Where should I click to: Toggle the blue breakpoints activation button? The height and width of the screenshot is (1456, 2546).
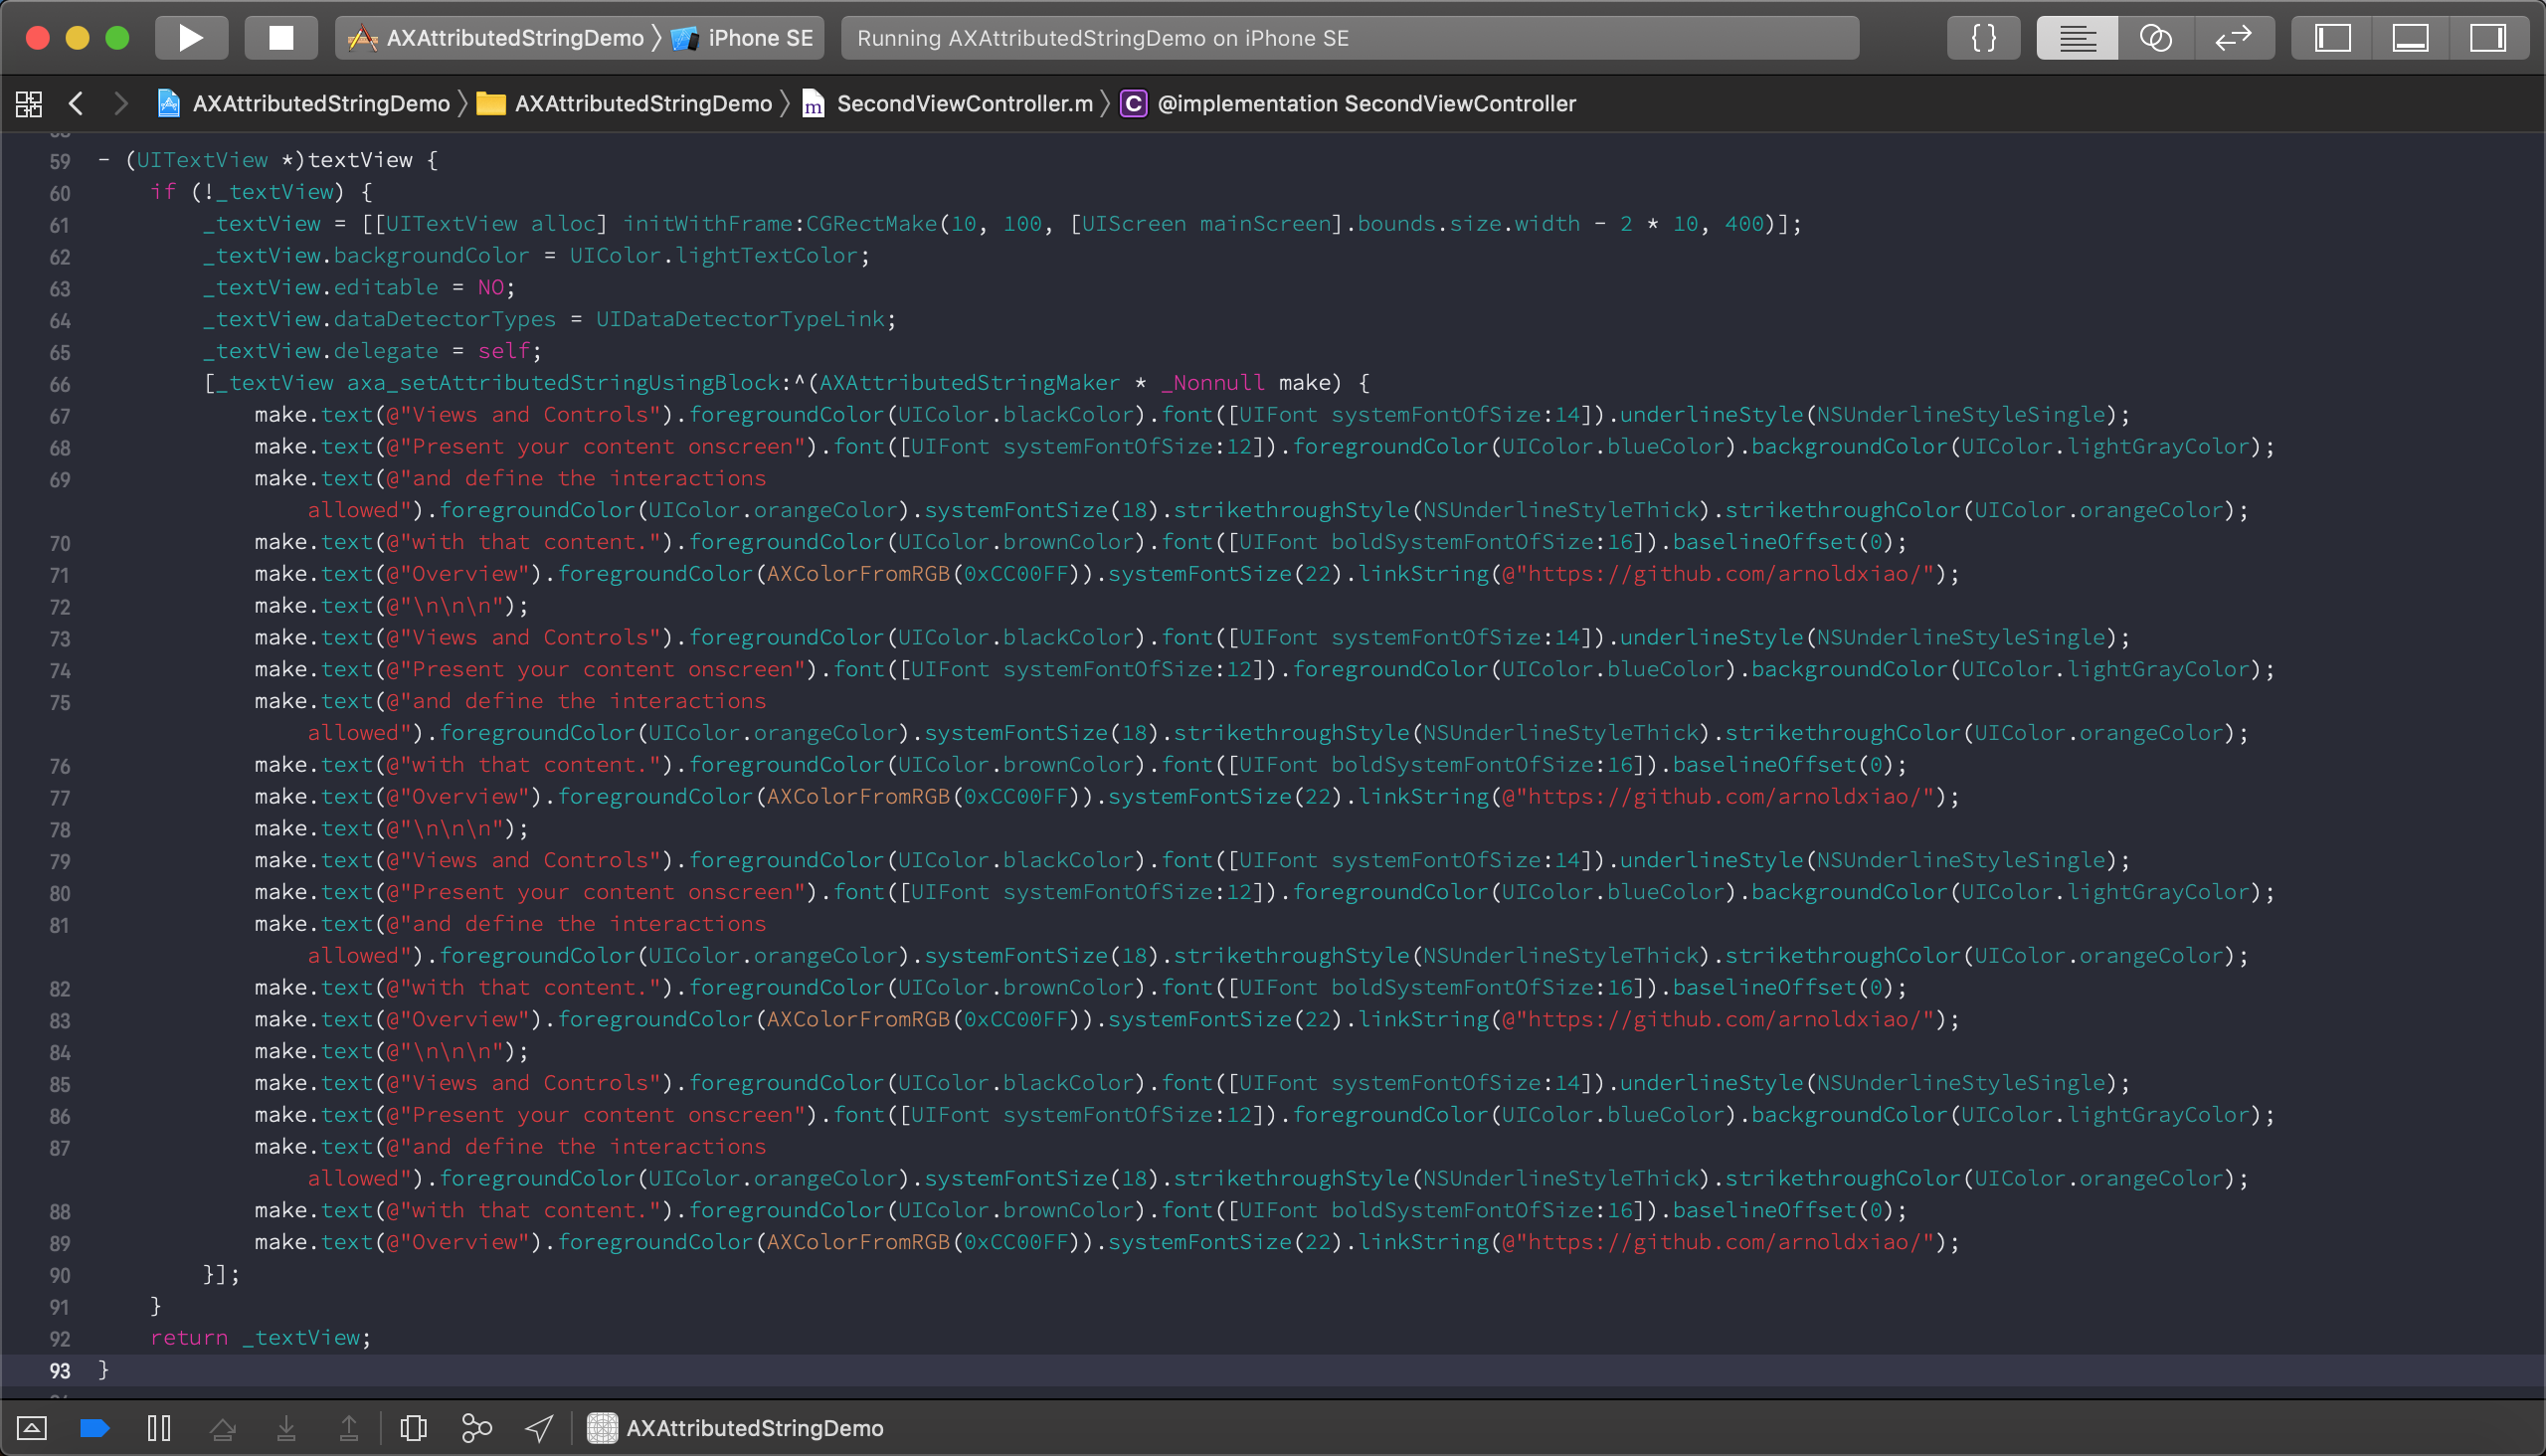pos(94,1428)
